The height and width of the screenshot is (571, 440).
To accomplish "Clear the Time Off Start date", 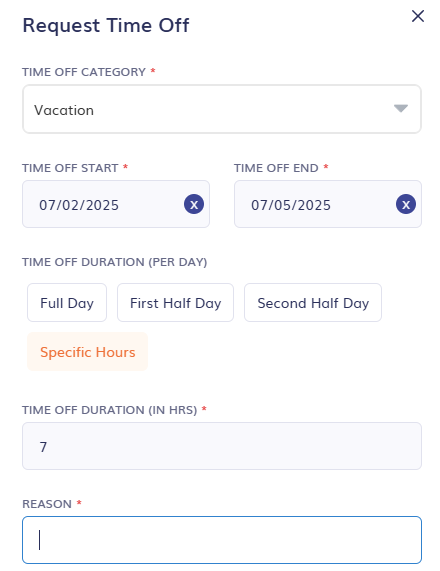I will point(194,204).
